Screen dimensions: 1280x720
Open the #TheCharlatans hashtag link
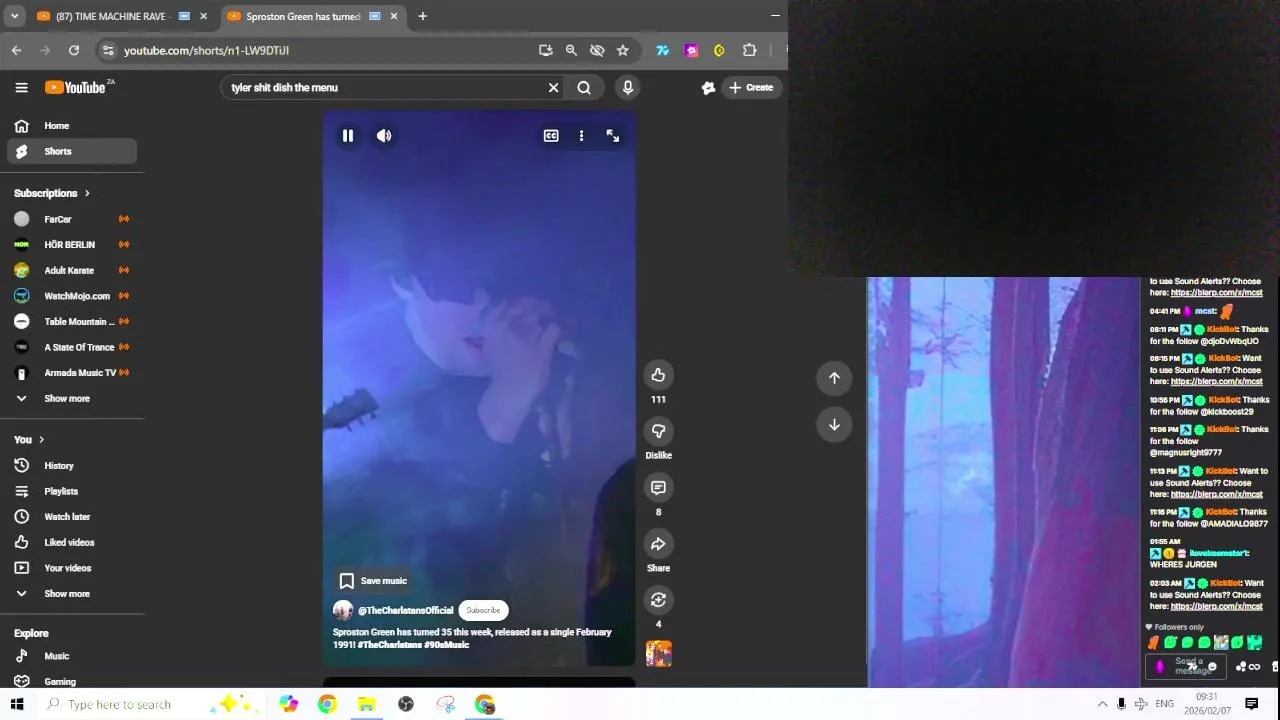388,645
